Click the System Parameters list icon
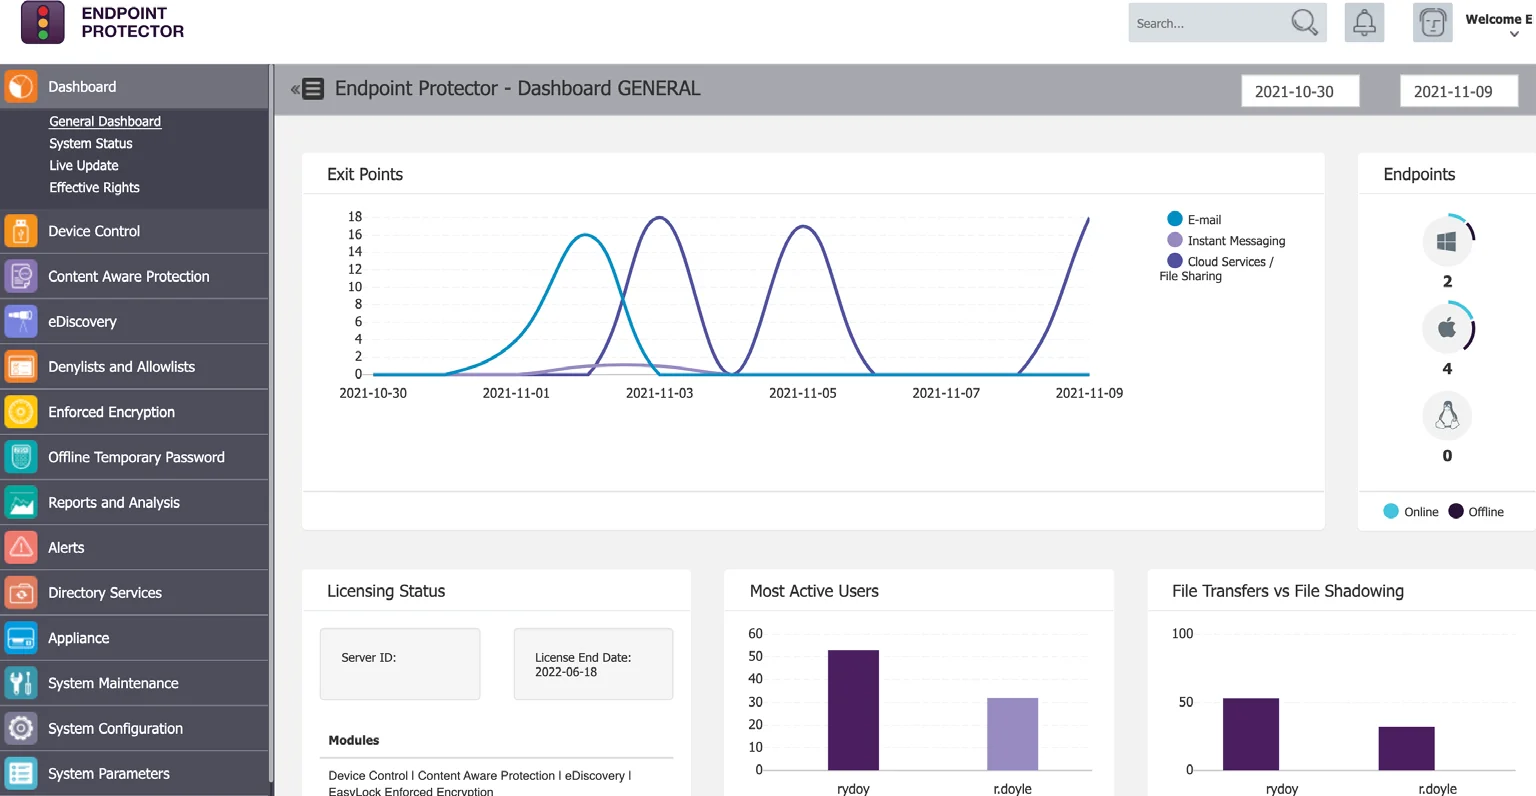Viewport: 1536px width, 796px height. click(21, 774)
